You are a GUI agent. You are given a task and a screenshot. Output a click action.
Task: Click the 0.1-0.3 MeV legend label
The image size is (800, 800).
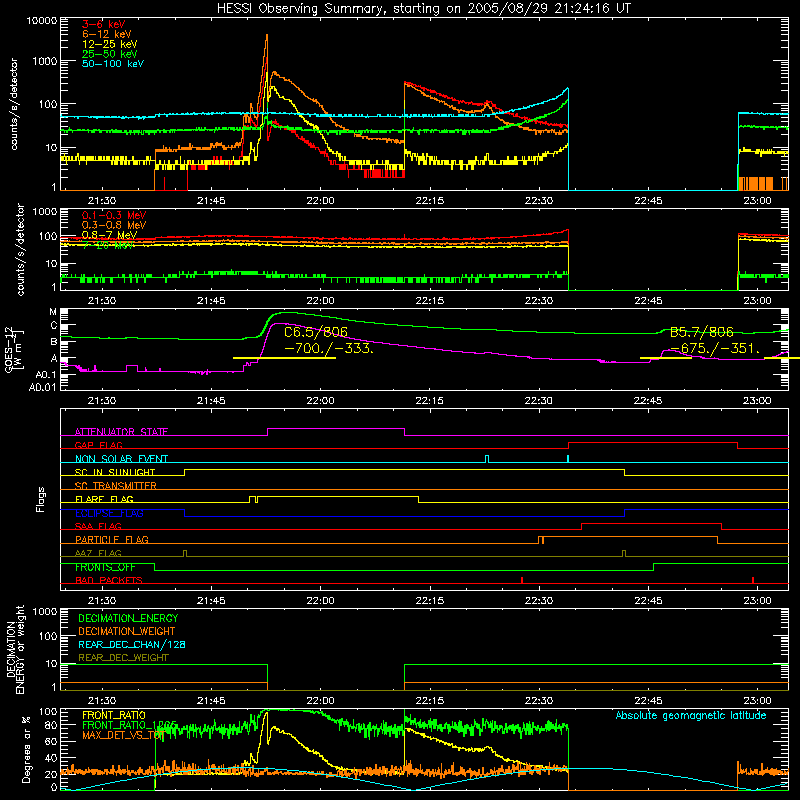tap(114, 215)
